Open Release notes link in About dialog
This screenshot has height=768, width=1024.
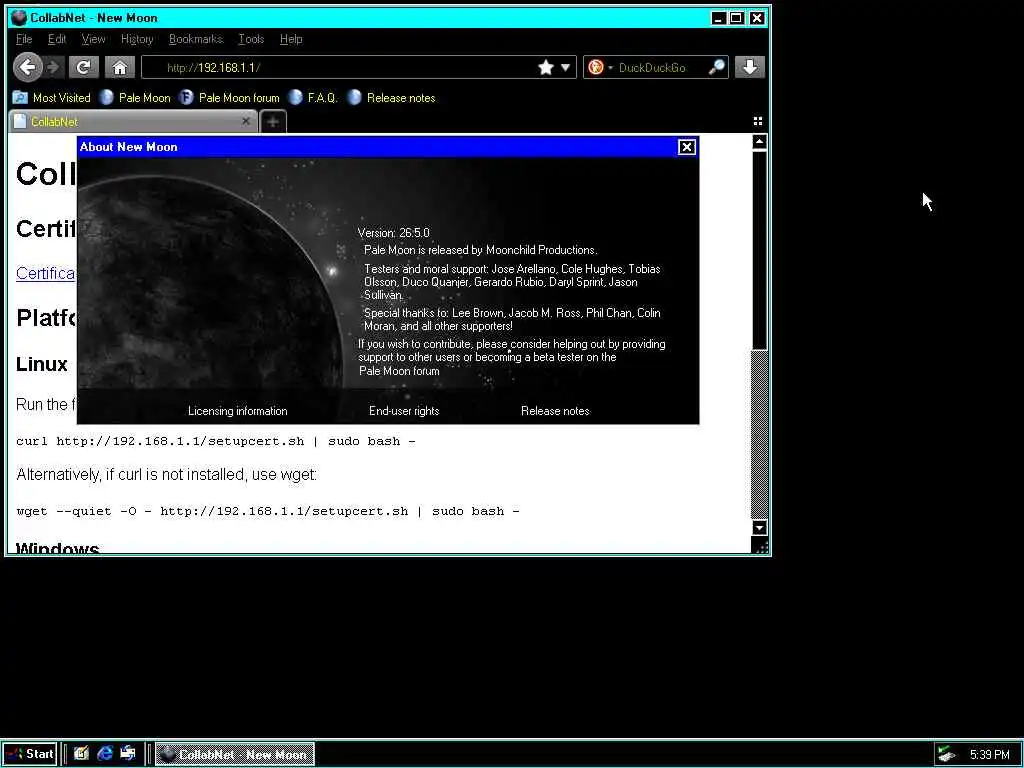coord(555,411)
